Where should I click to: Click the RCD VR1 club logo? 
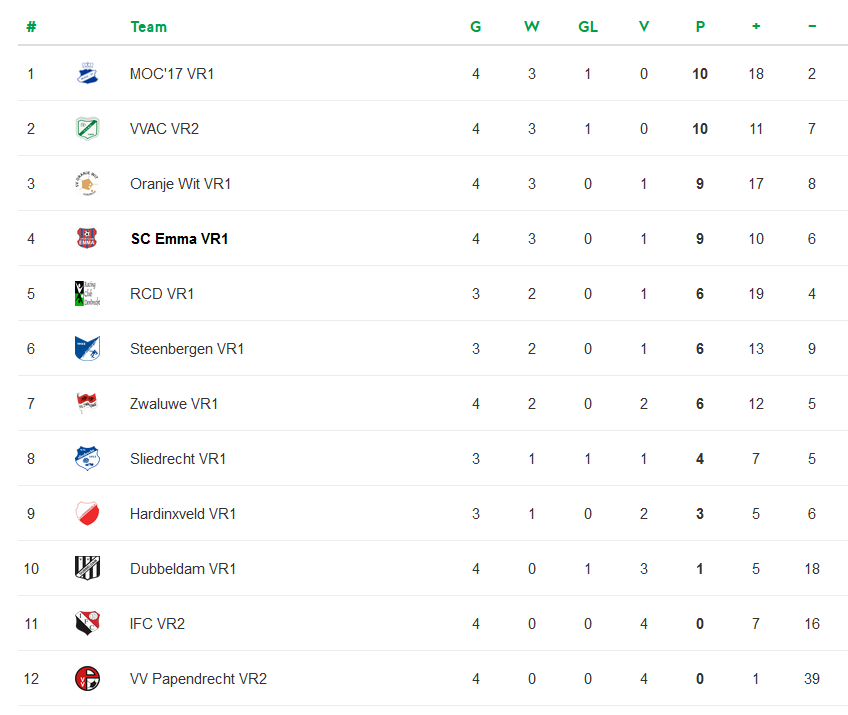coord(87,294)
